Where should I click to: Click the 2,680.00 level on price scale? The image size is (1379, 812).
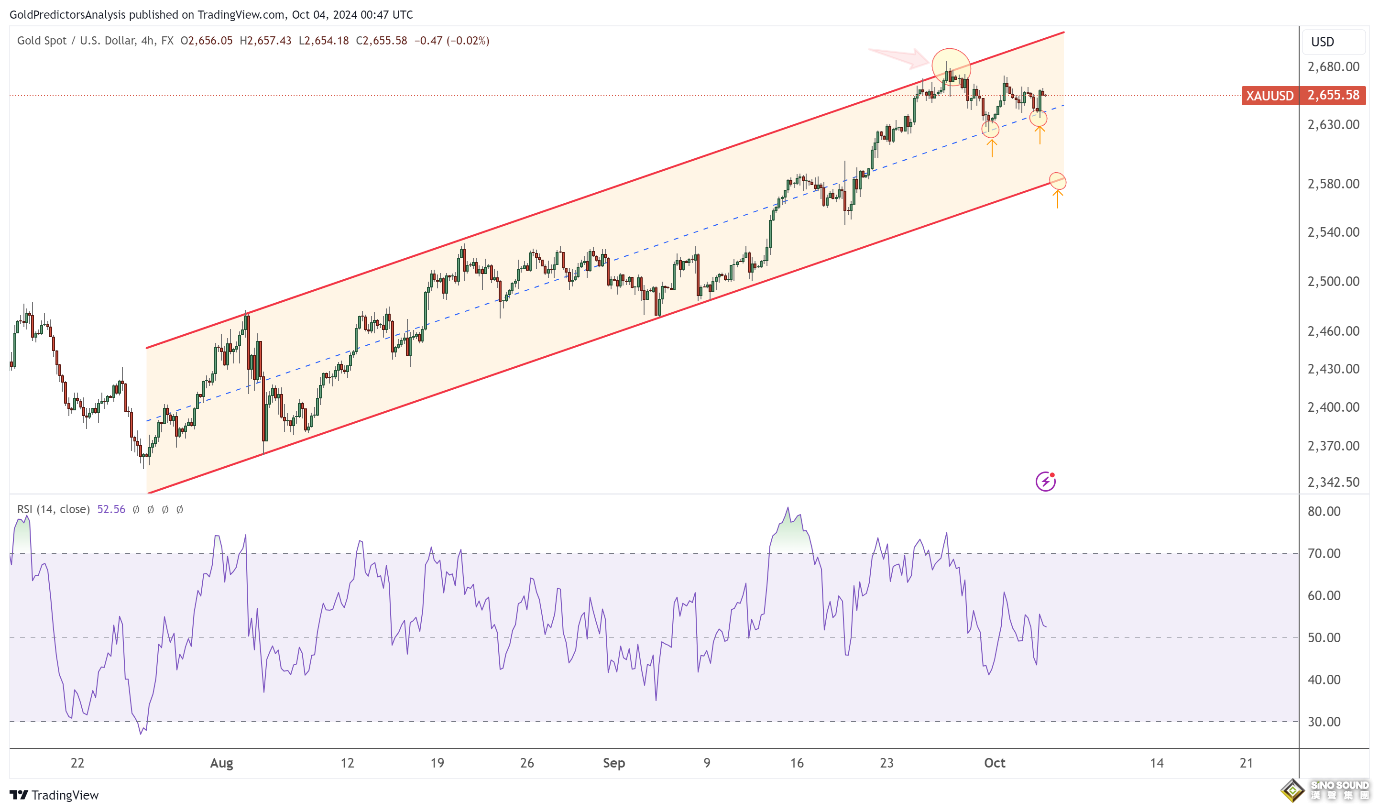click(1333, 67)
